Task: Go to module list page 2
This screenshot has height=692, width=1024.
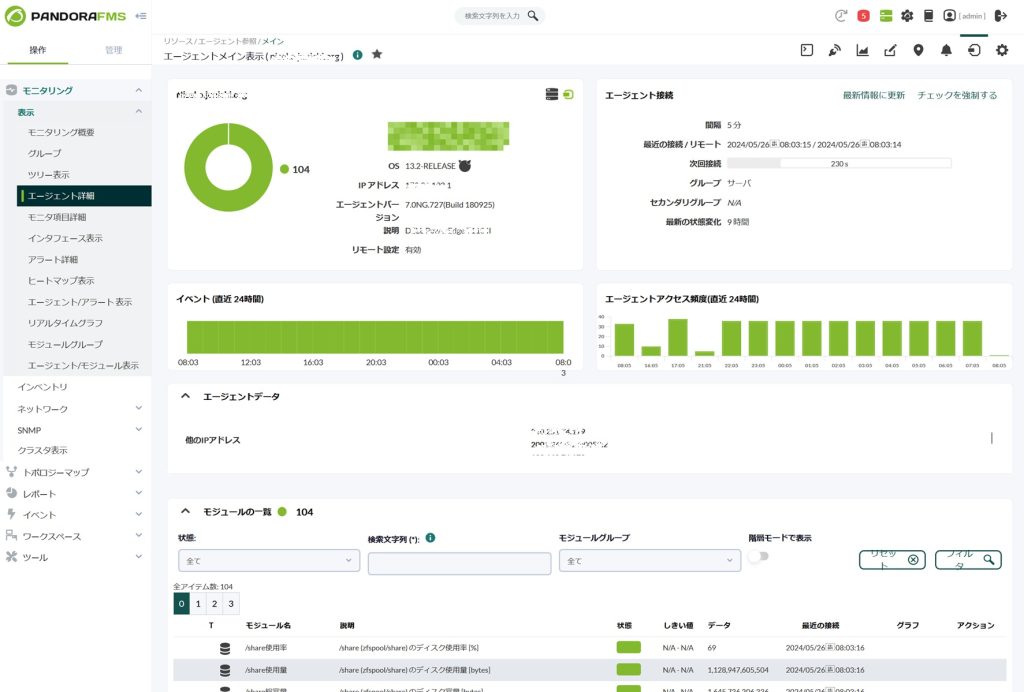Action: coord(214,604)
